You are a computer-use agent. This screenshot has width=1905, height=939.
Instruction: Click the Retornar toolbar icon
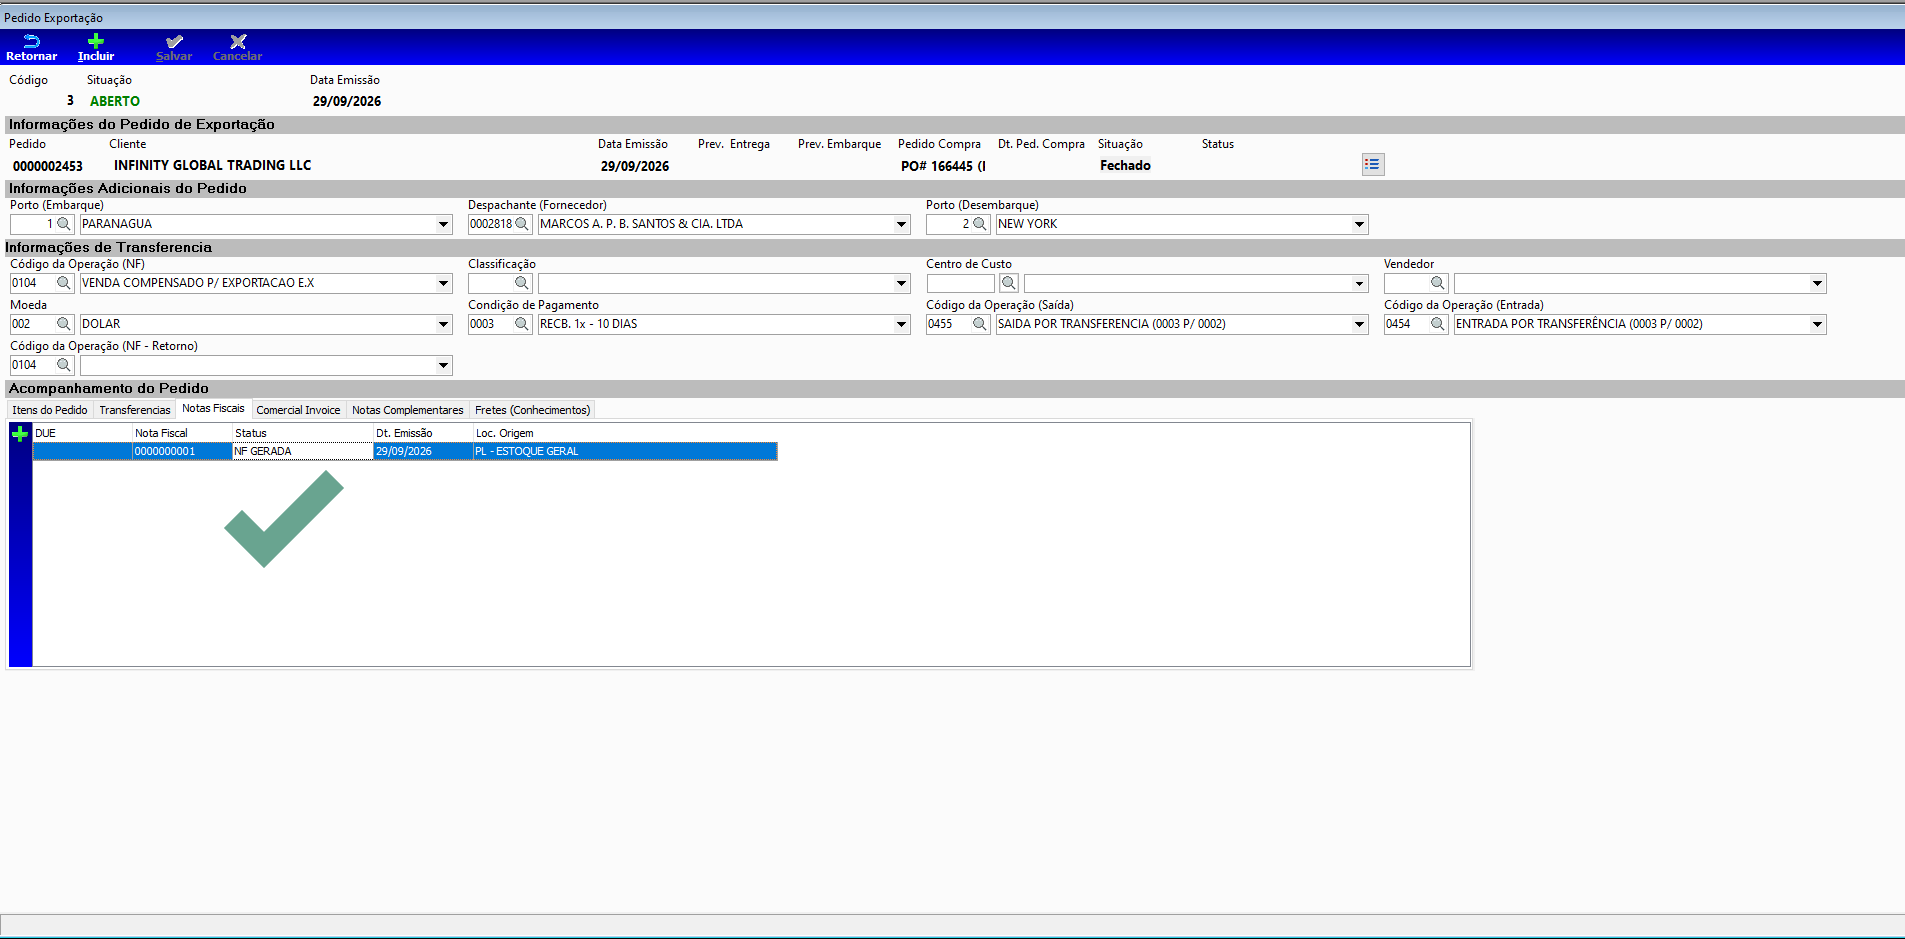click(x=31, y=41)
